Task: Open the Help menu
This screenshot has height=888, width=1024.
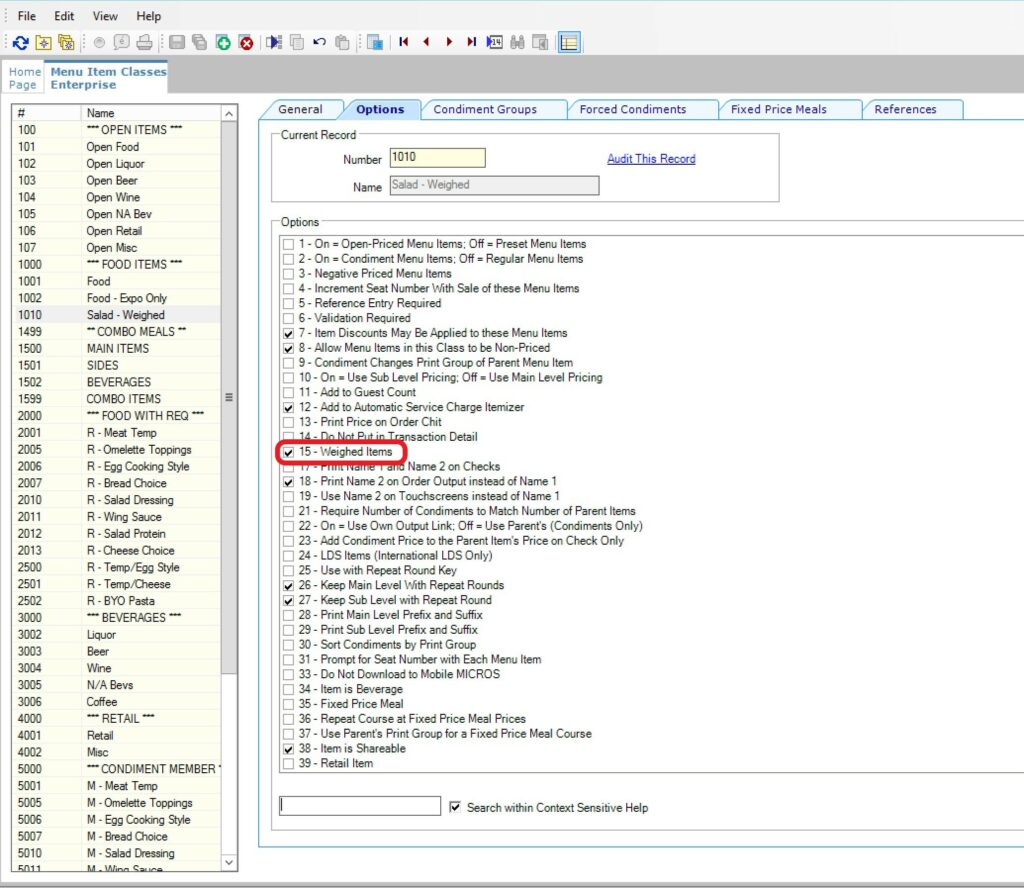Action: click(148, 16)
